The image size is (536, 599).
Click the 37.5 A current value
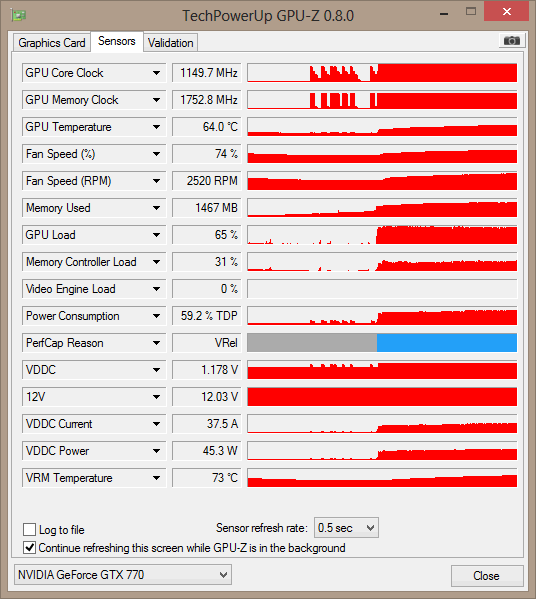(x=207, y=424)
